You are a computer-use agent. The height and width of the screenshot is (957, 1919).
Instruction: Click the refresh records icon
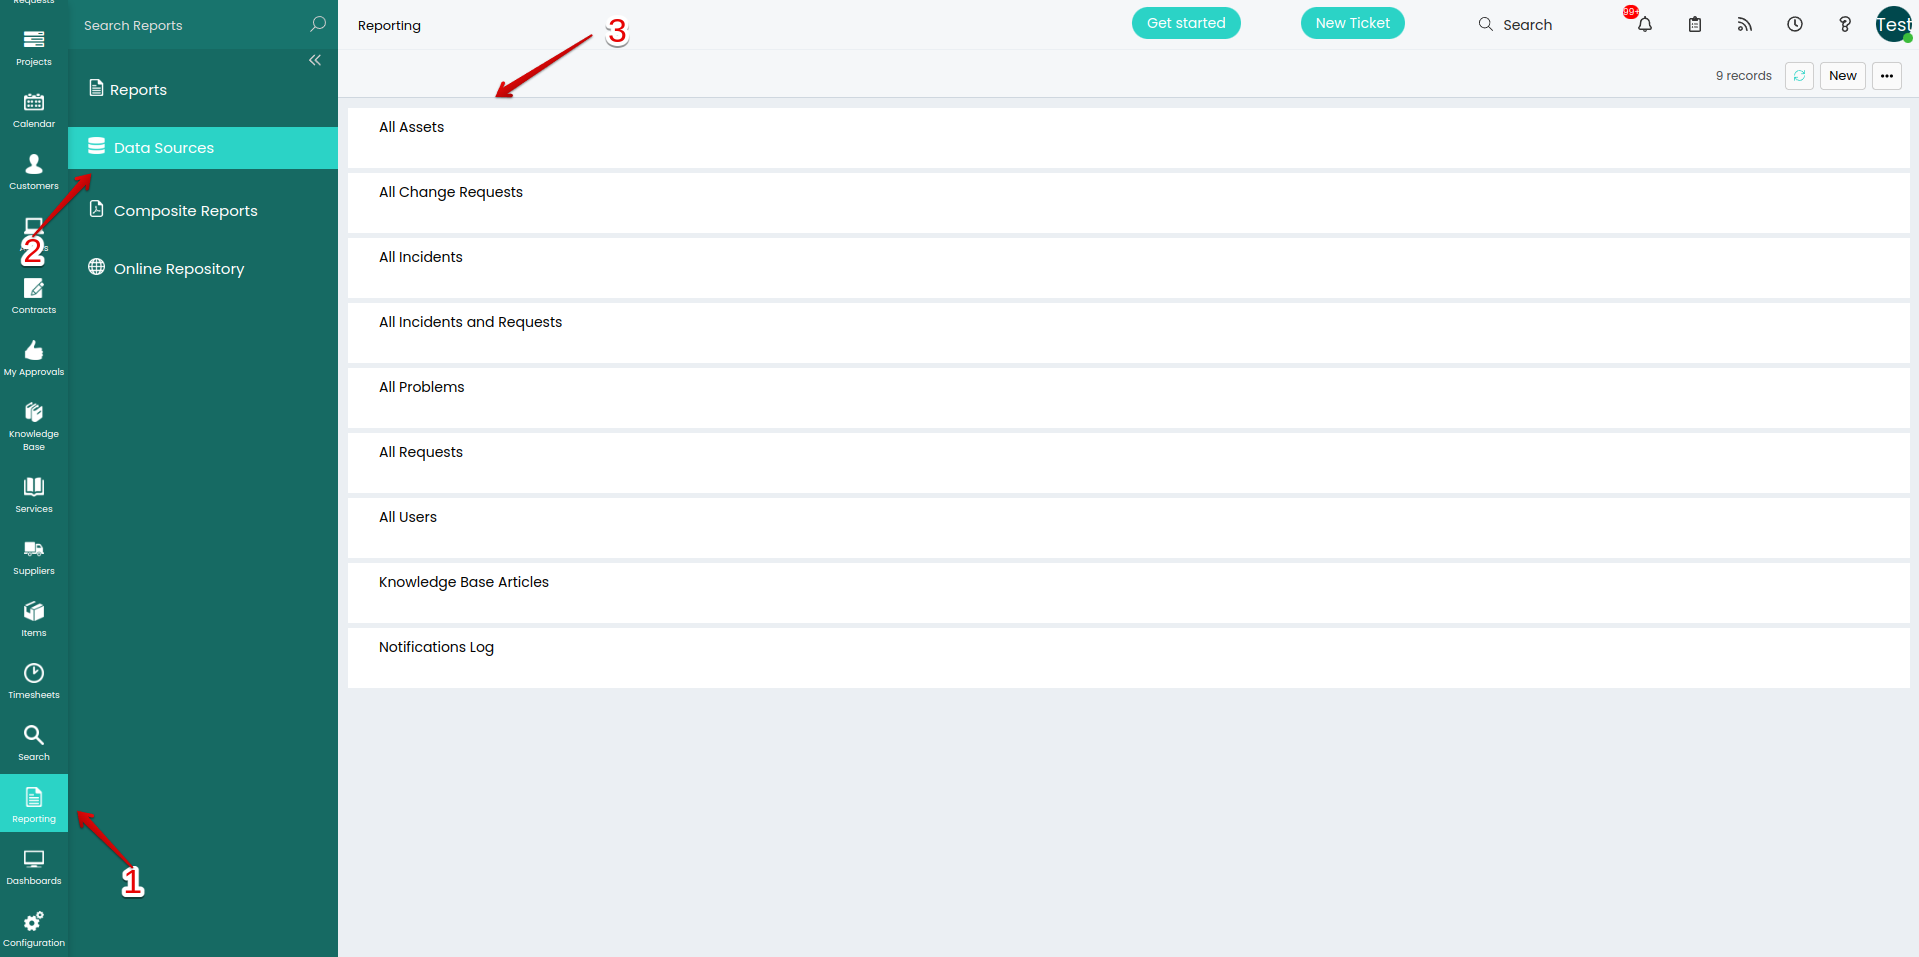click(1798, 76)
